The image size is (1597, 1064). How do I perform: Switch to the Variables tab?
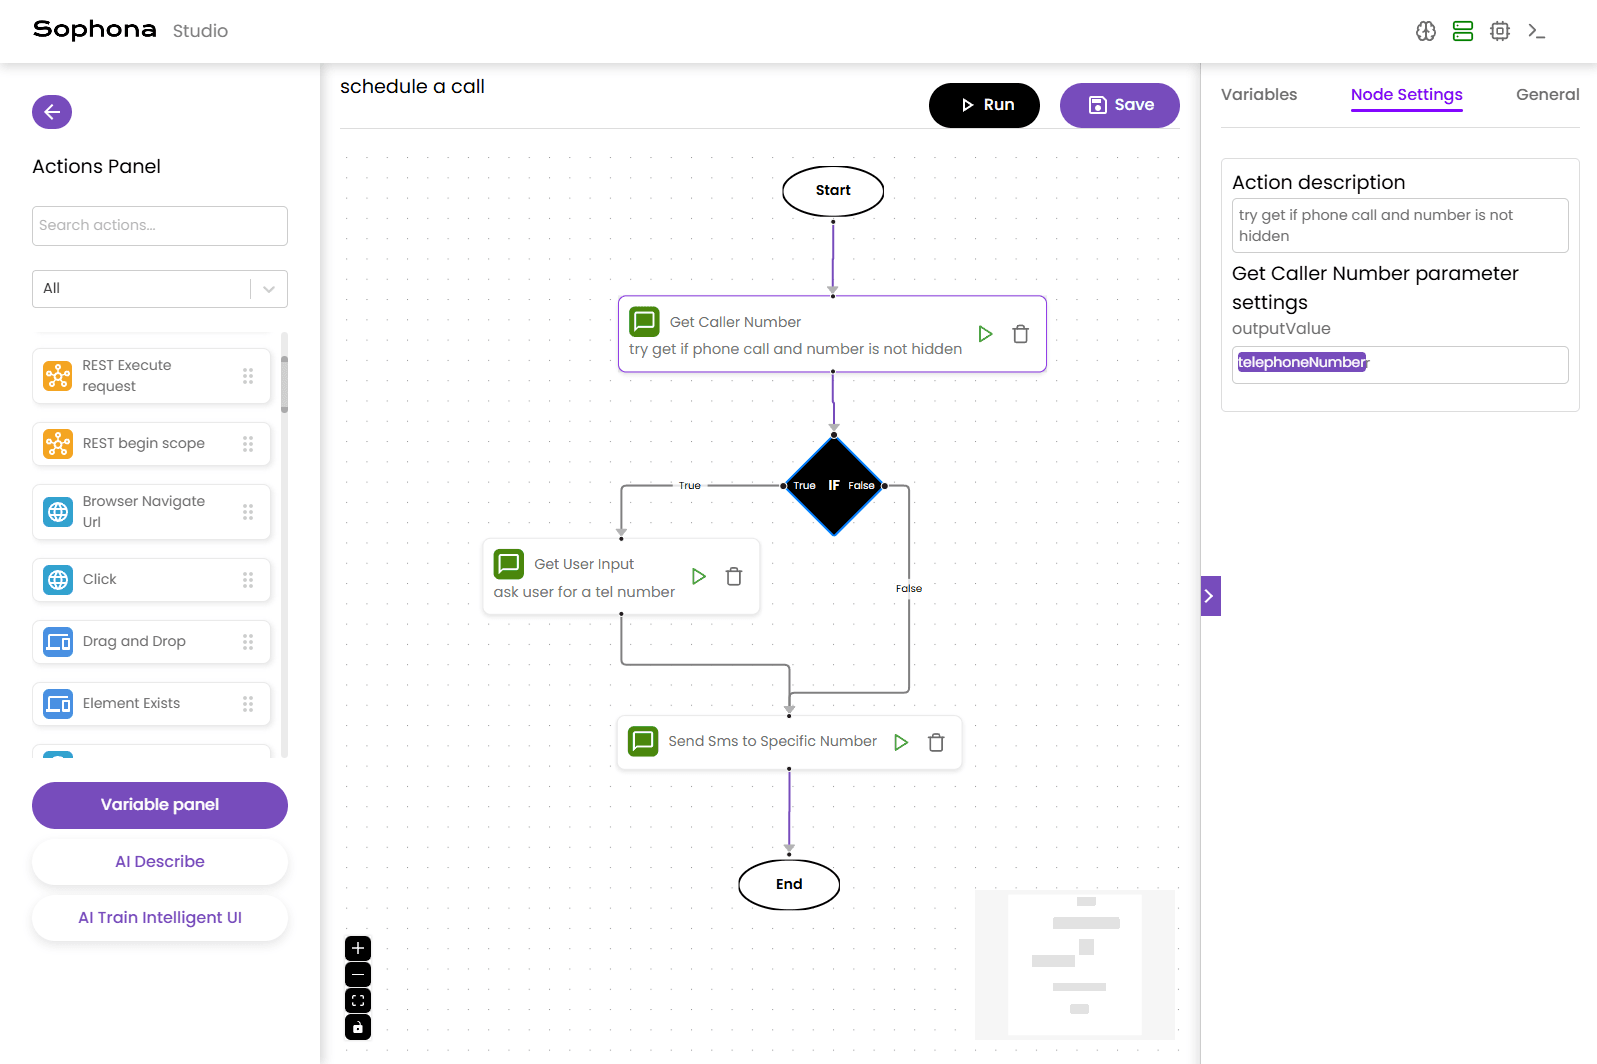click(x=1258, y=95)
